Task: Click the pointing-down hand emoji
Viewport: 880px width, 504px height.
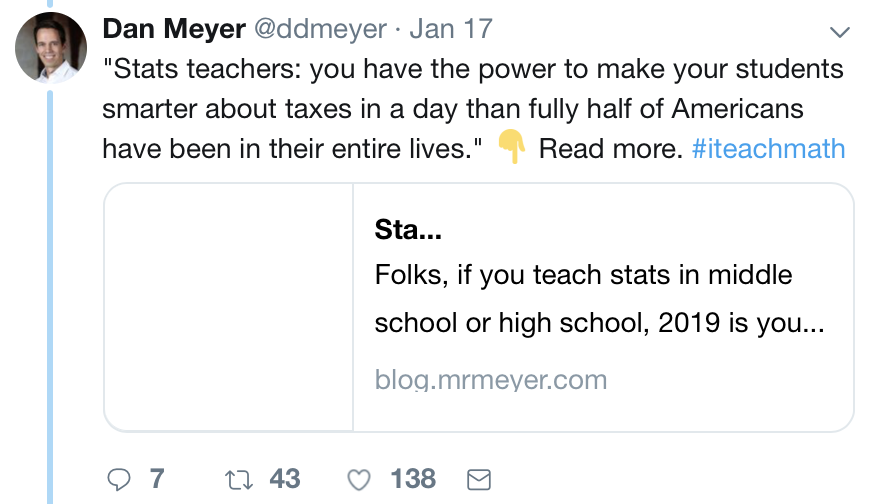Action: click(511, 149)
